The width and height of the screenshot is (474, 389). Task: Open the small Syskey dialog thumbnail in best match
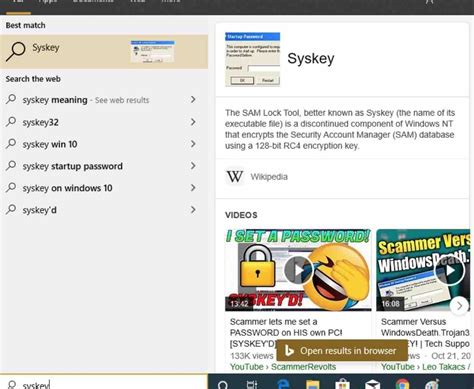point(153,52)
